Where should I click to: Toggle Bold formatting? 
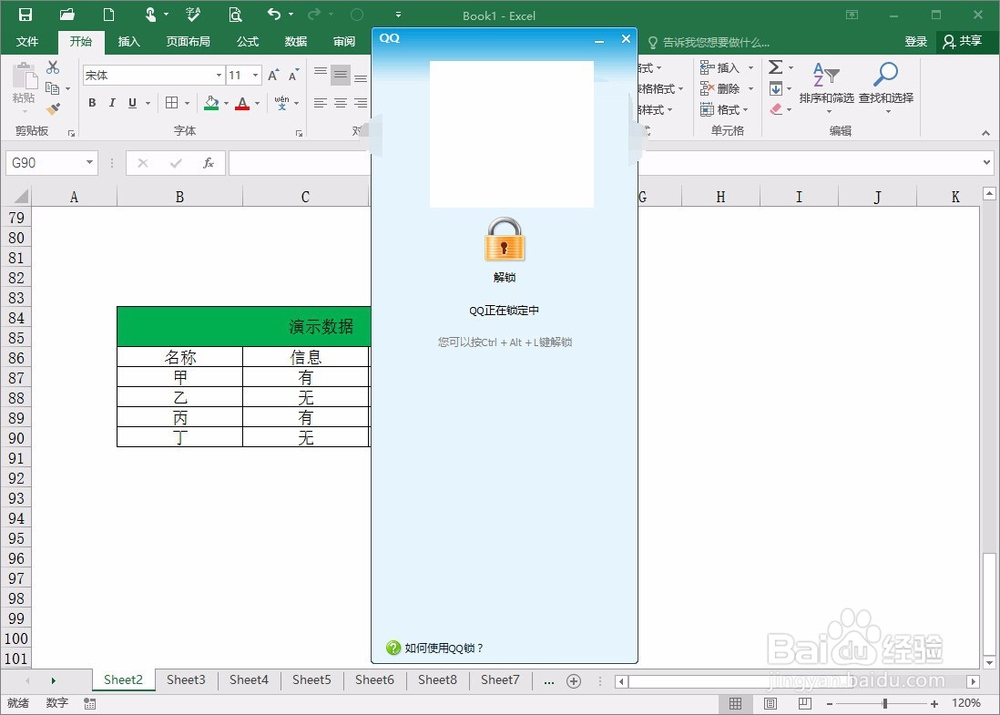92,103
